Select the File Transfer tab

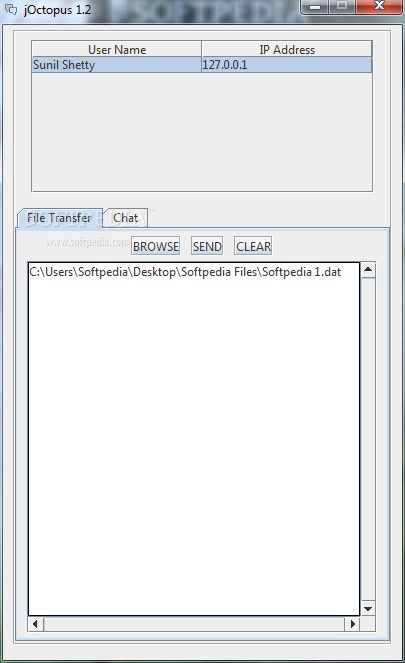point(60,218)
